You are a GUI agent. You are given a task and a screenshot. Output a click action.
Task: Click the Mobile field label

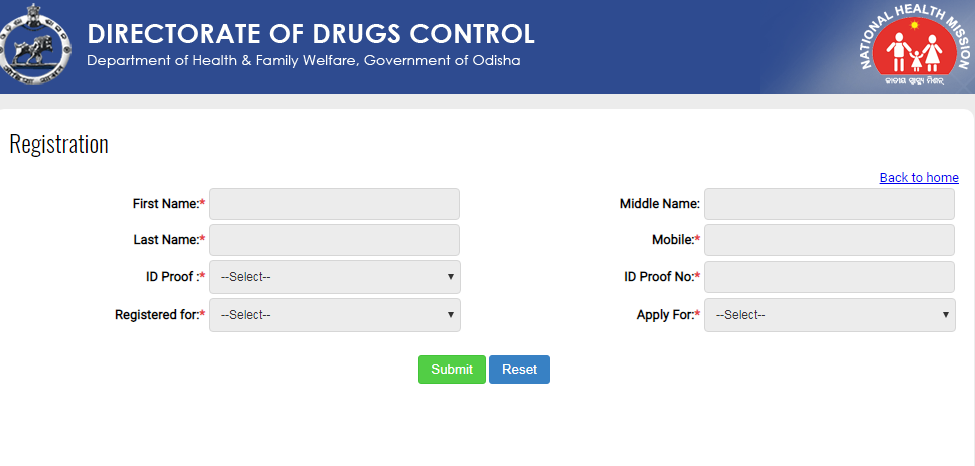[665, 240]
